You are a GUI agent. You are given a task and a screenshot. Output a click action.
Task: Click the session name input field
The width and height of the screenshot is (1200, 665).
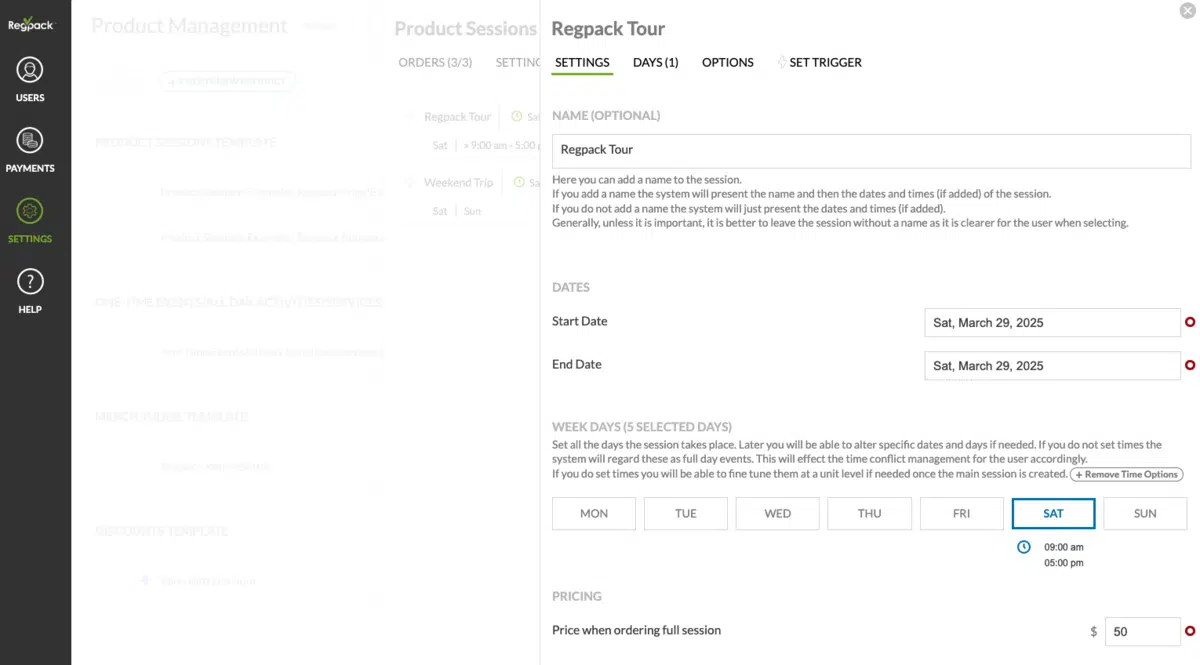click(x=870, y=150)
